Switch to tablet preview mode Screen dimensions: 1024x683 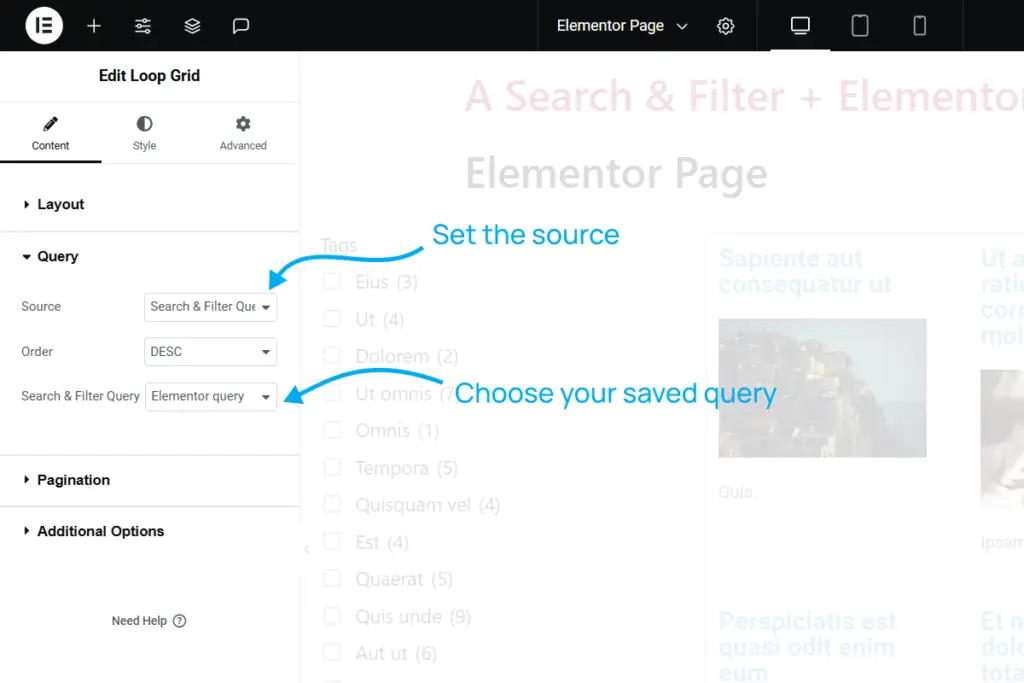(x=860, y=25)
